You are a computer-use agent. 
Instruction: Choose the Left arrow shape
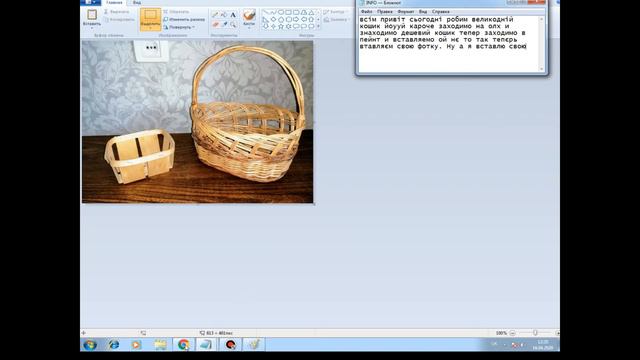coord(304,19)
